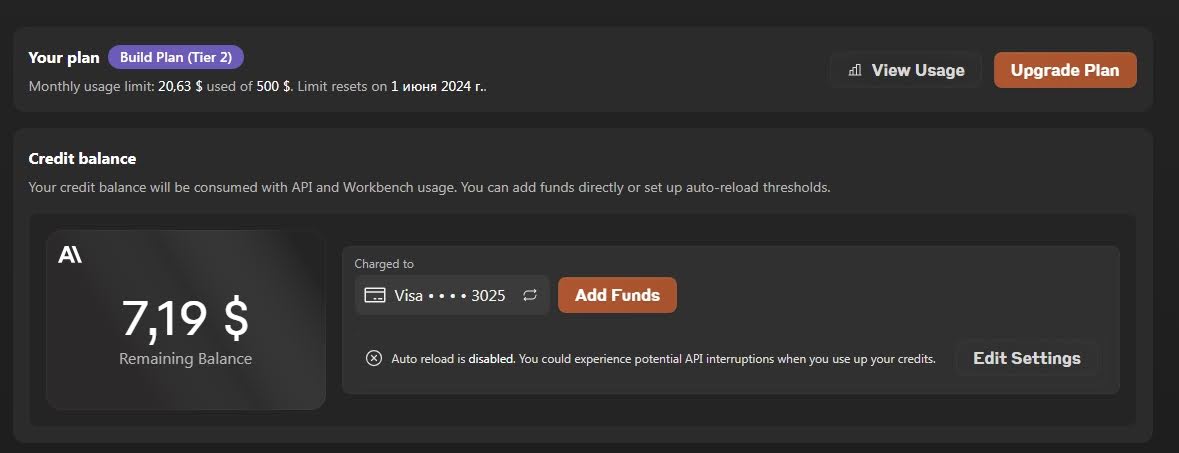
Task: Click the credit card icon next to Visa
Action: [x=374, y=295]
